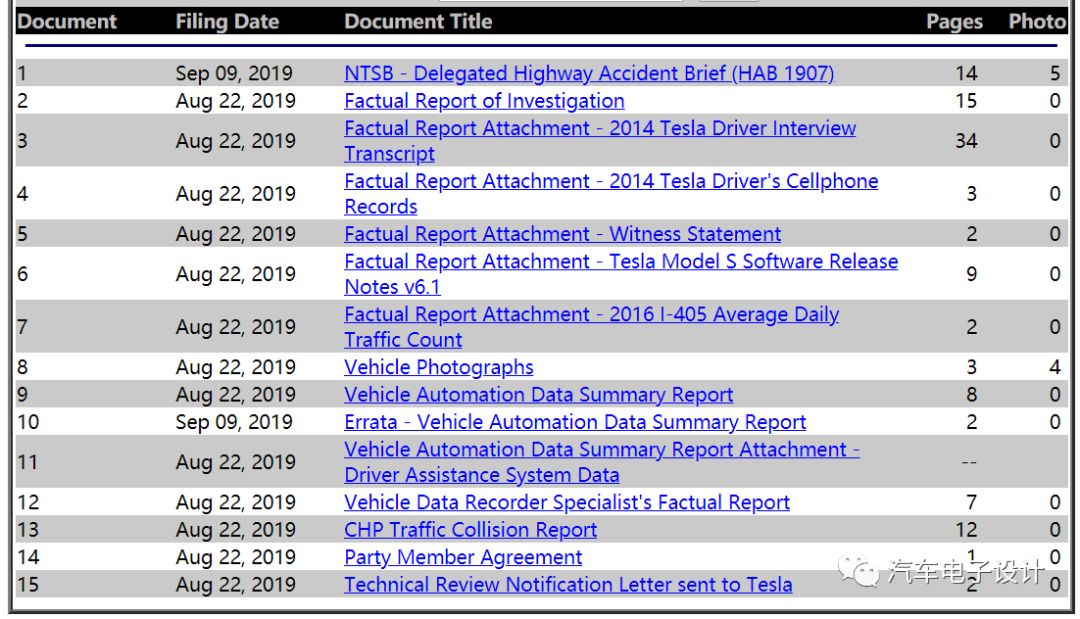Select filing date of document 13
The width and height of the screenshot is (1080, 619).
point(236,529)
